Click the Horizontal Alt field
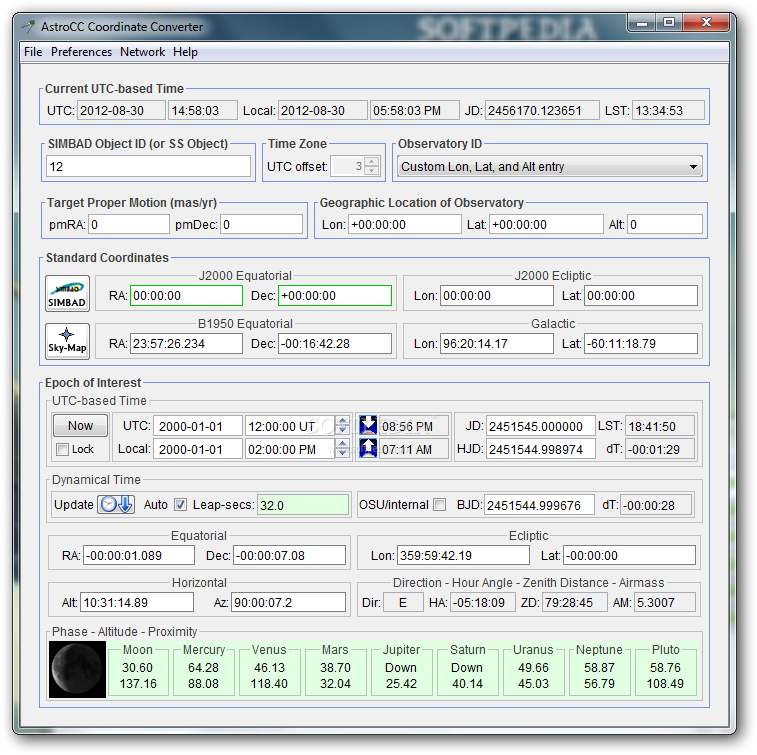Screen dimensions: 757x755 [x=137, y=602]
